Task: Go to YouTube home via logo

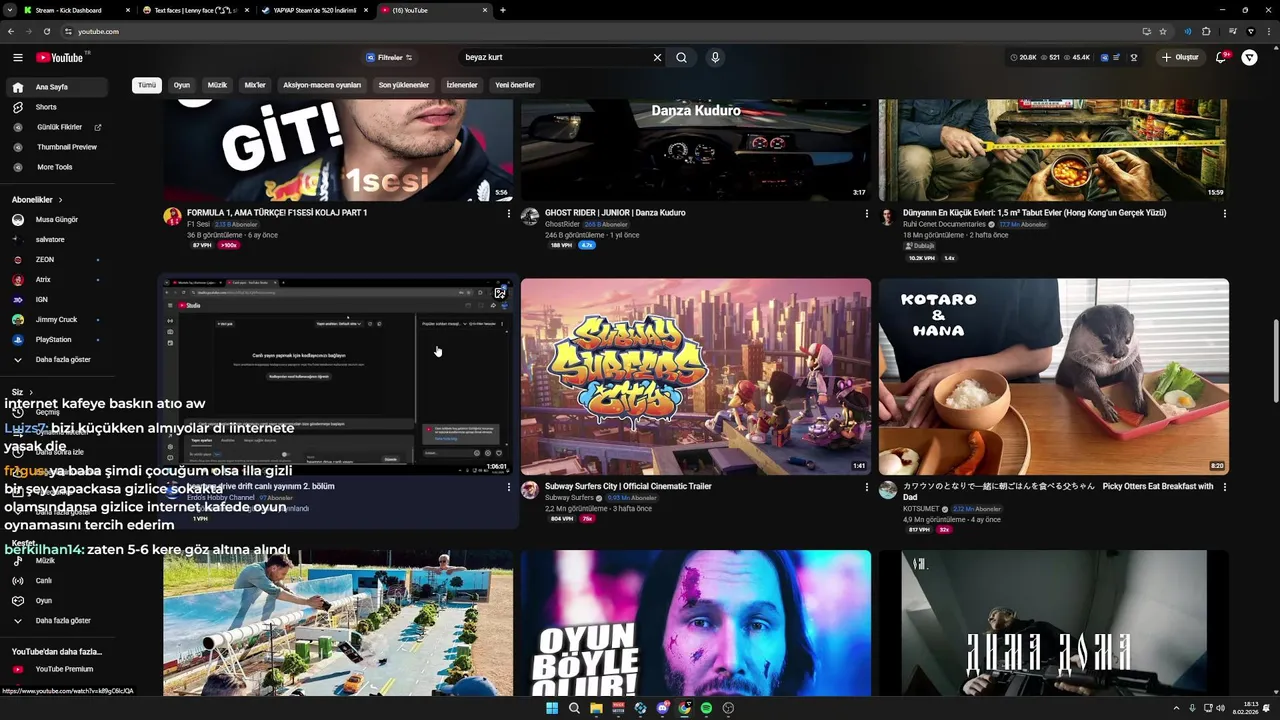Action: [61, 58]
